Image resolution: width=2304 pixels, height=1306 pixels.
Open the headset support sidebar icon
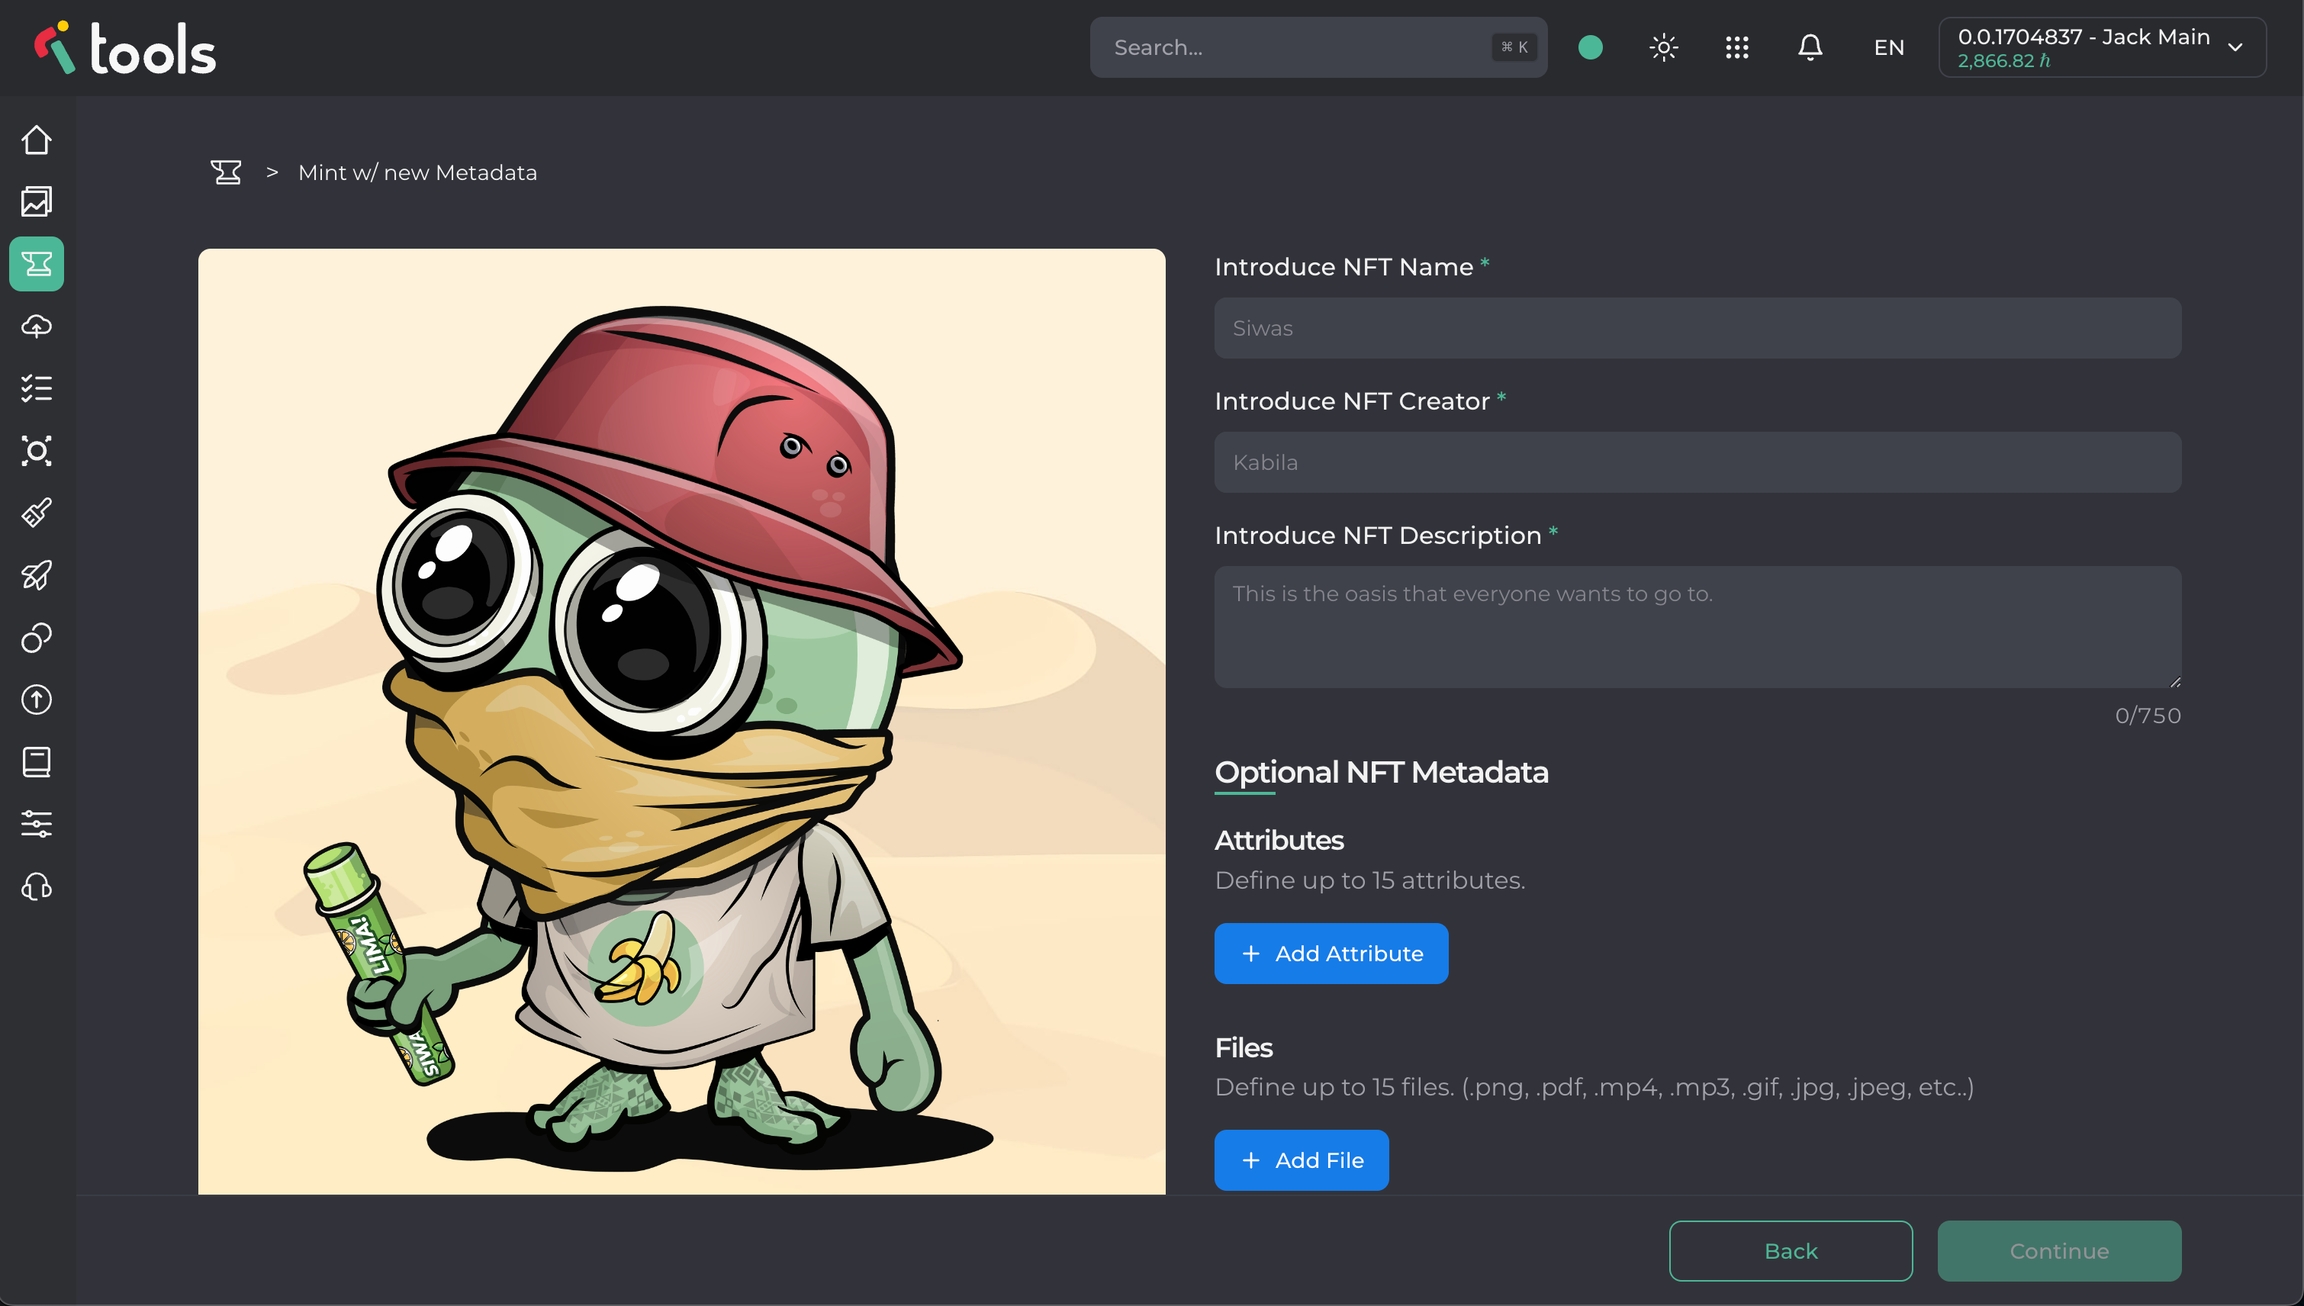37,887
